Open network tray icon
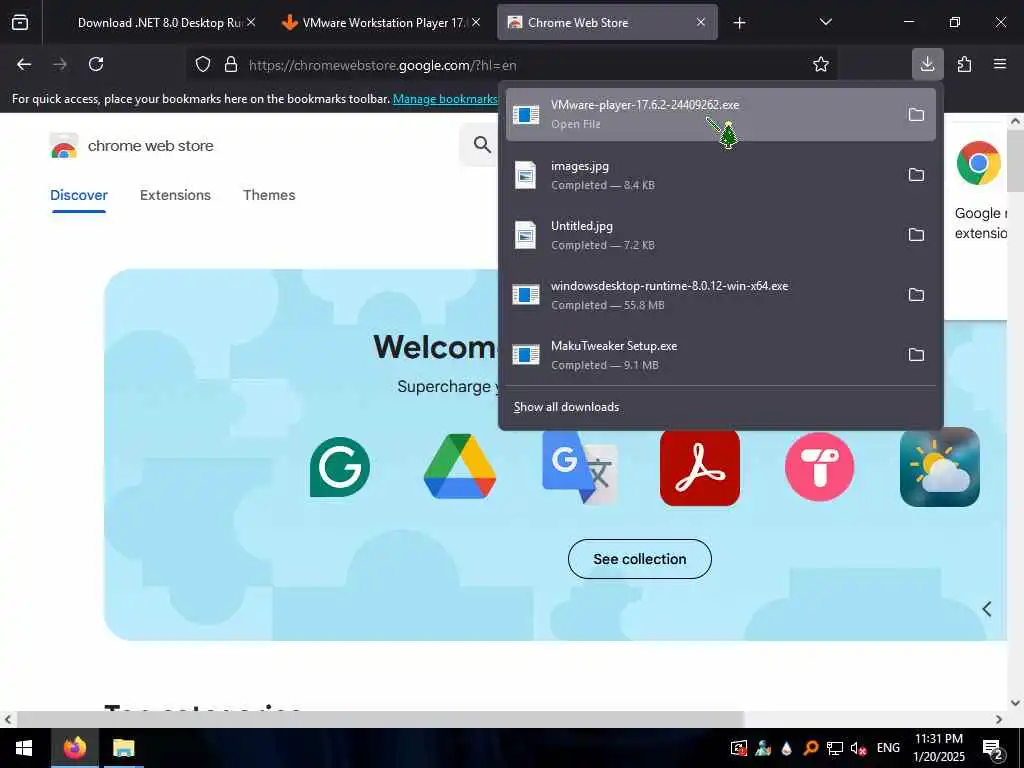Image resolution: width=1024 pixels, height=768 pixels. click(x=834, y=748)
